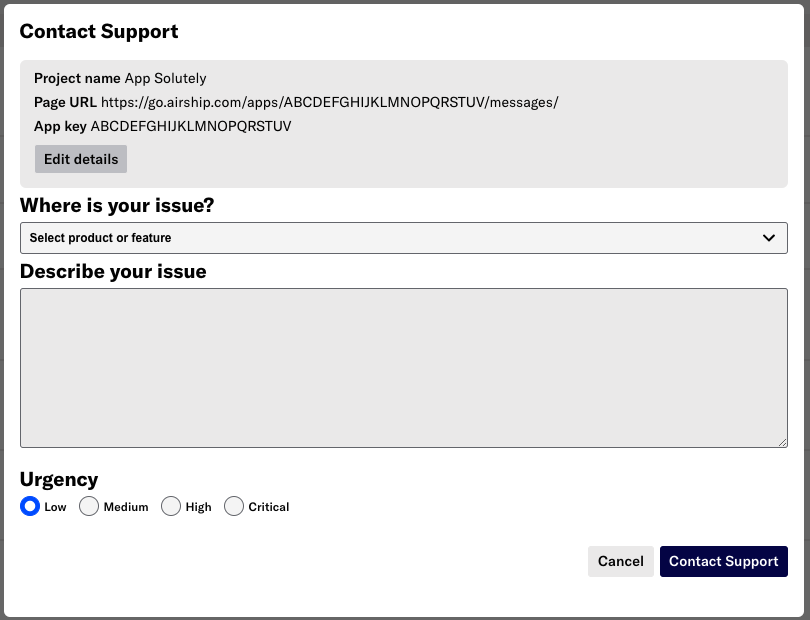Image resolution: width=810 pixels, height=620 pixels.
Task: Cancel the support request dialog
Action: 620,561
